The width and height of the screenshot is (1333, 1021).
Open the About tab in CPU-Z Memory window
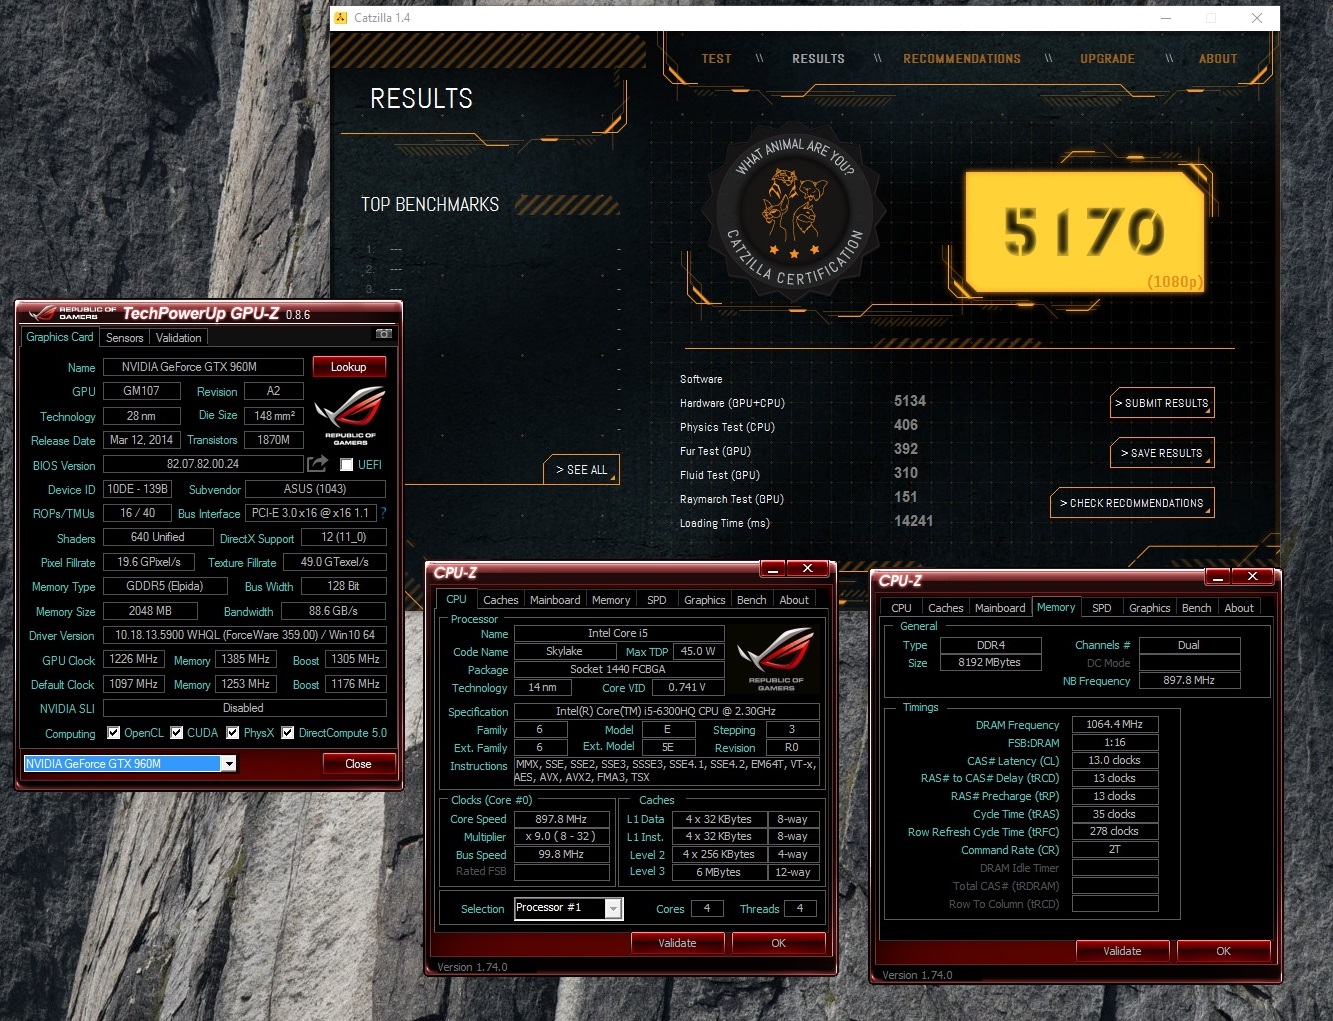1239,608
